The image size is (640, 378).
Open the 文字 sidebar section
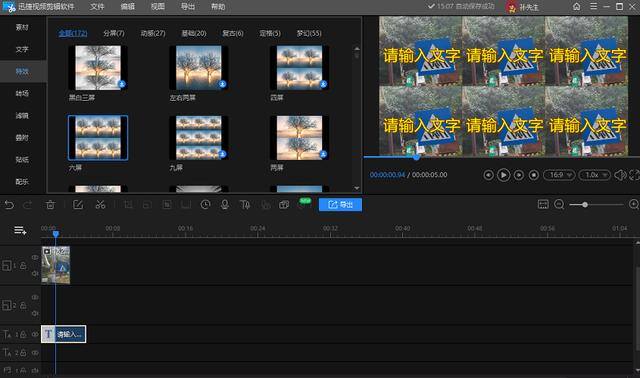pyautogui.click(x=22, y=49)
